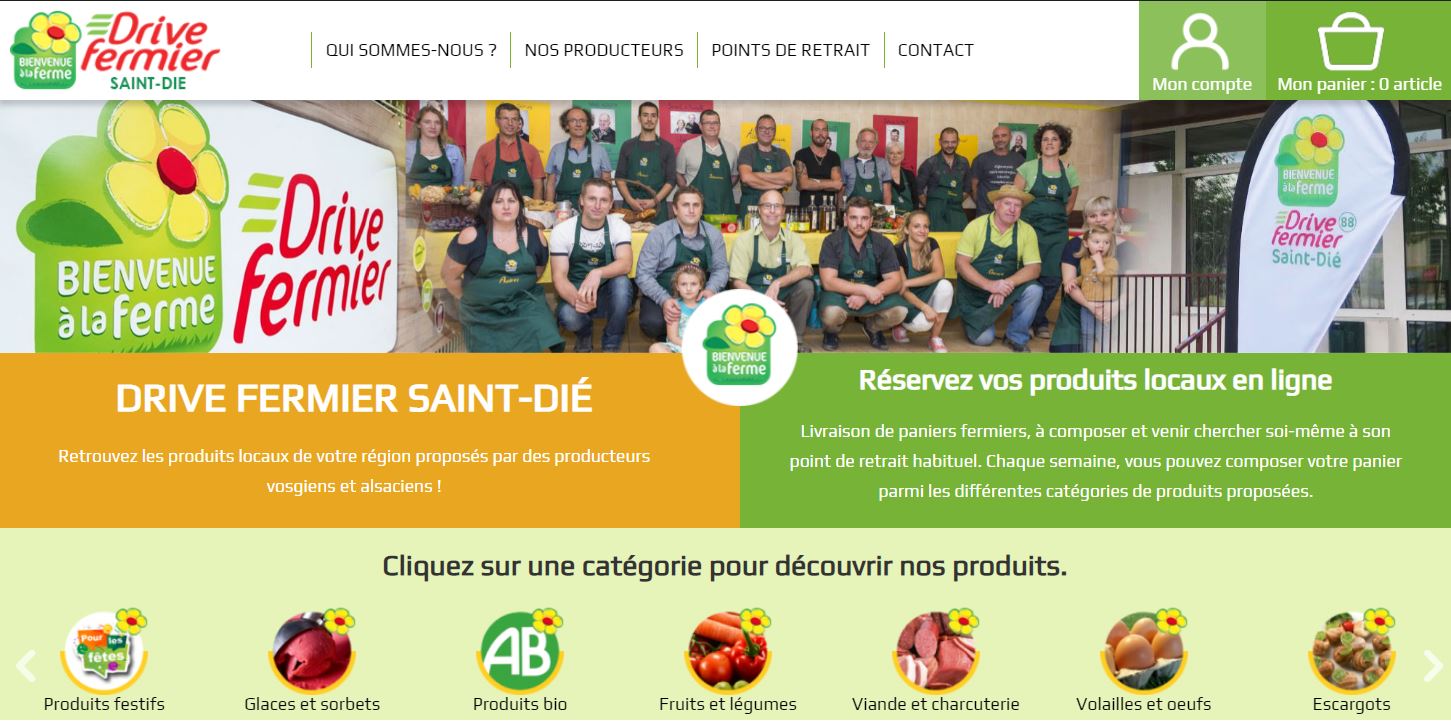This screenshot has height=723, width=1451.
Task: Click the Viande et charcuterie text label
Action: [x=936, y=704]
